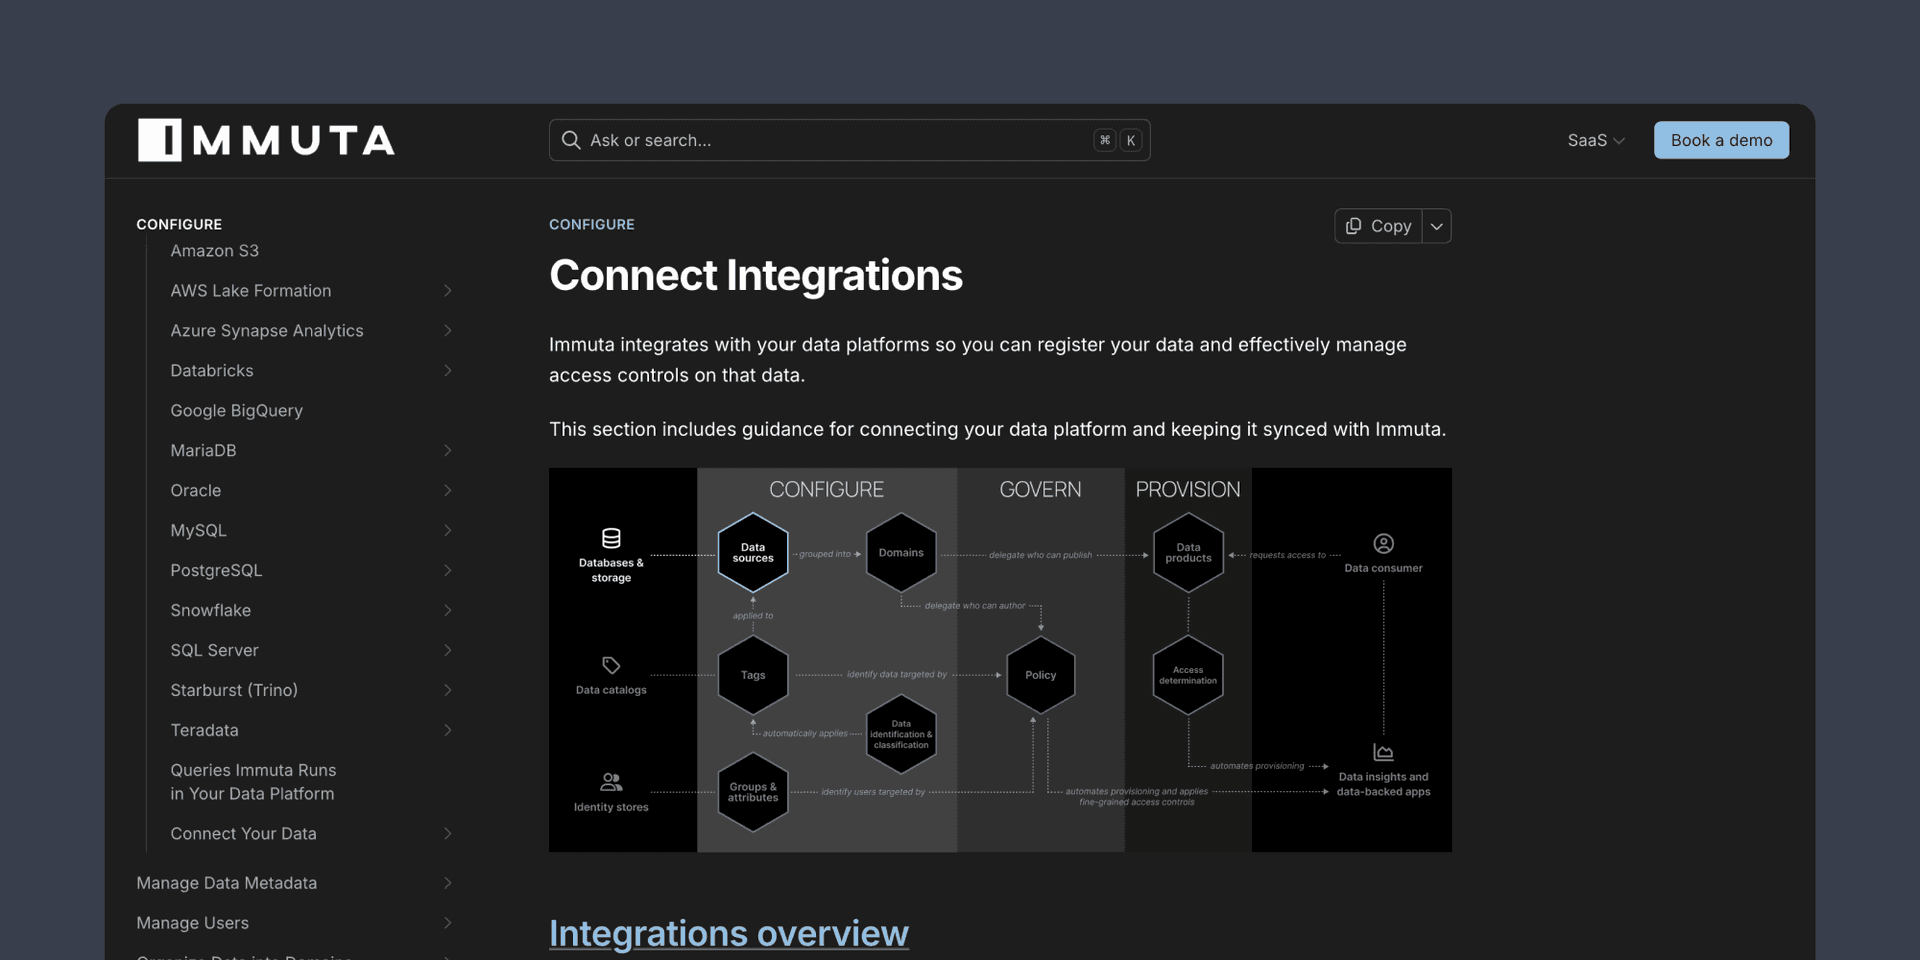
Task: Expand the Snowflake sidebar section
Action: tap(447, 610)
